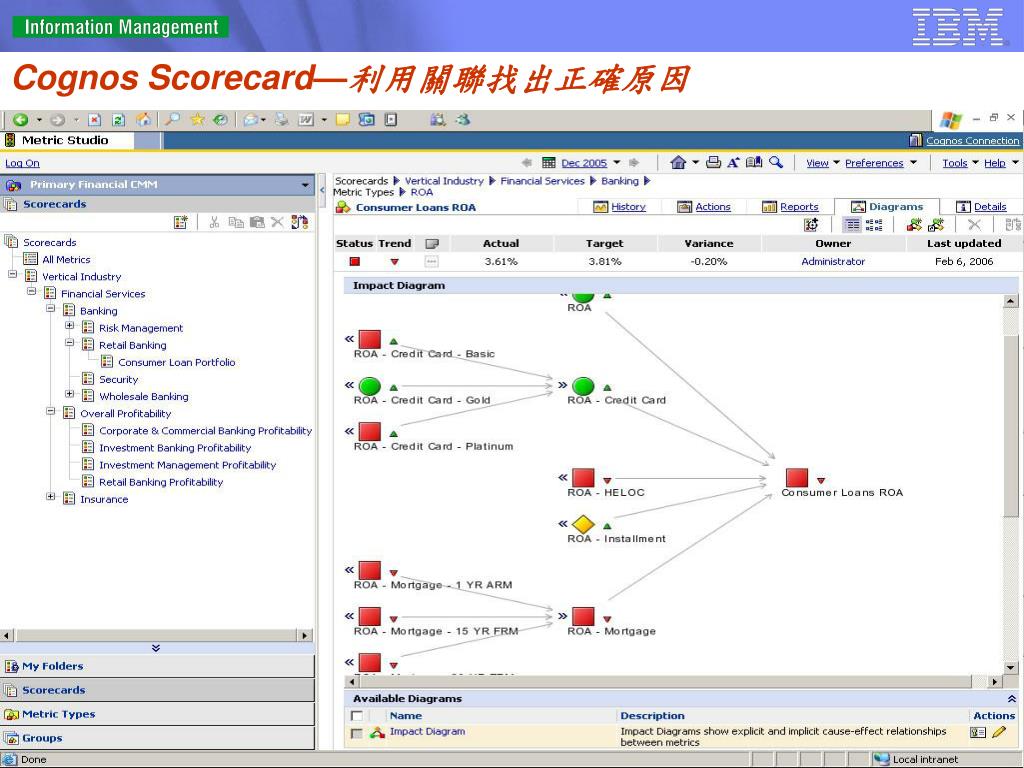Tick the Impact Diagram row checkbox
Screen dimensions: 1024x768
[x=357, y=733]
